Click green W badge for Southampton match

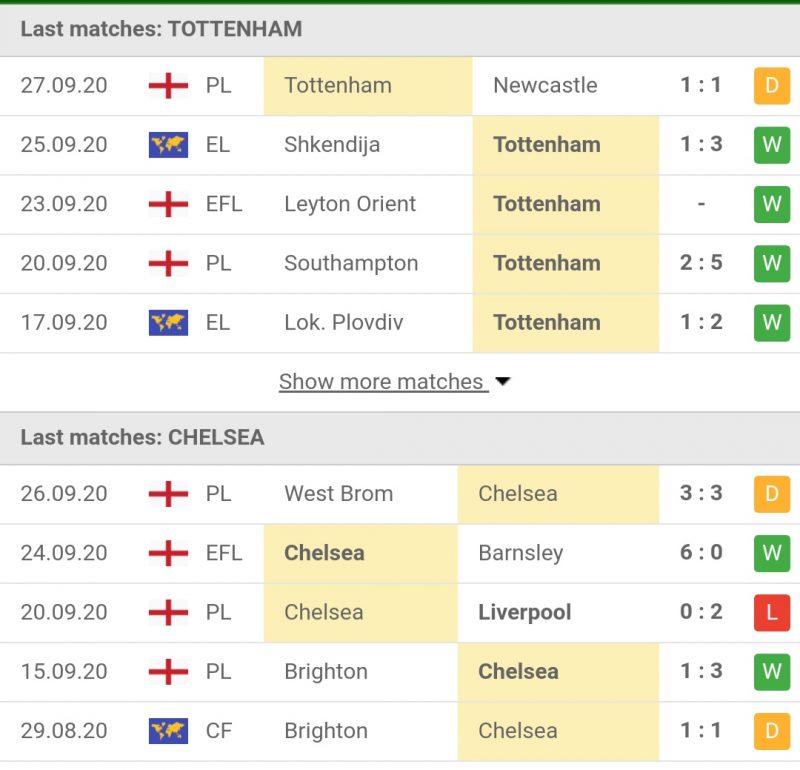pyautogui.click(x=771, y=263)
